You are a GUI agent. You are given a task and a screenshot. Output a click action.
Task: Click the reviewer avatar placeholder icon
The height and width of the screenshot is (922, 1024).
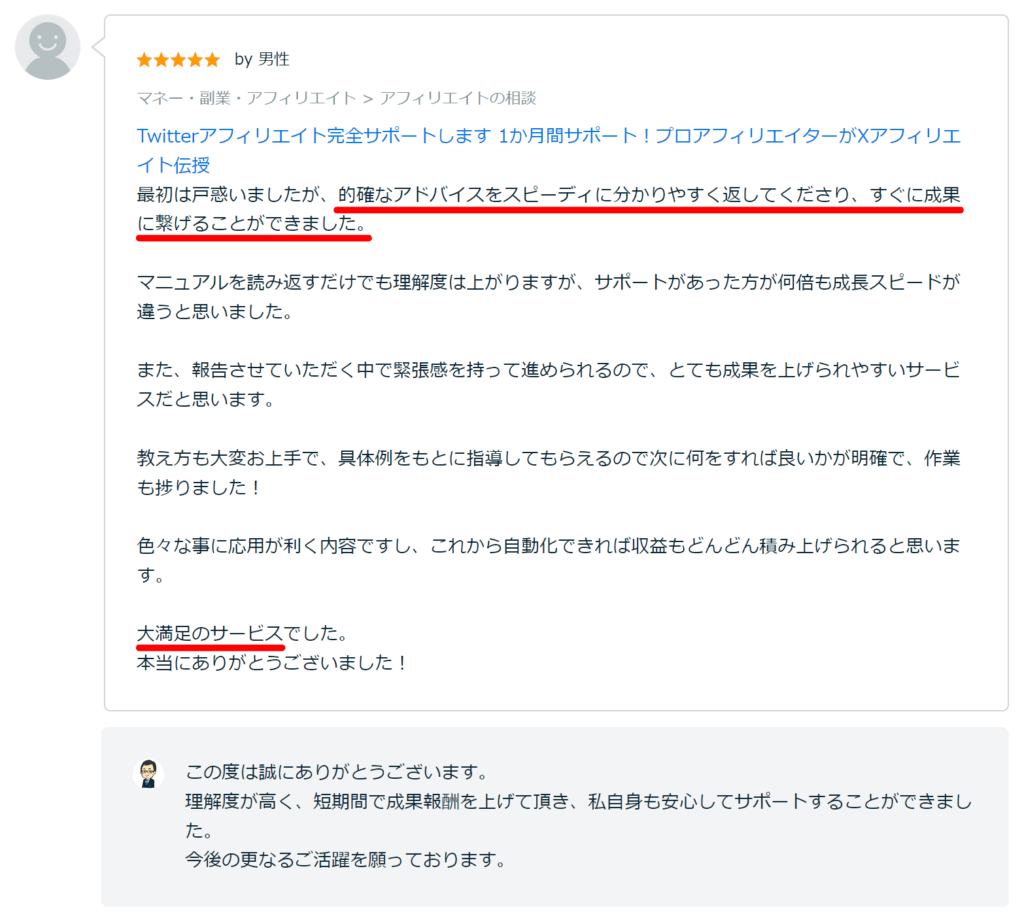click(x=47, y=46)
